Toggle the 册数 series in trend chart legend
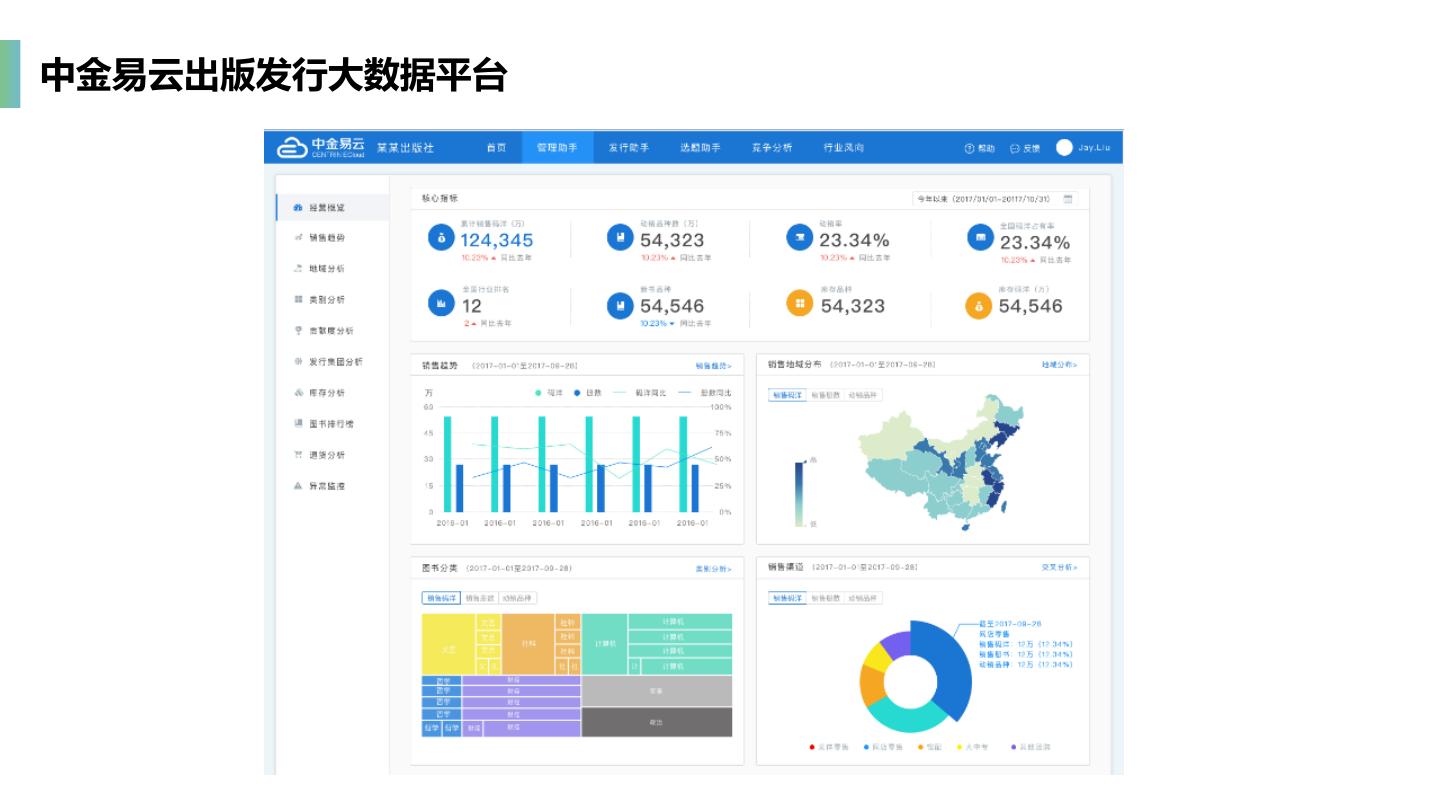Screen dimensions: 1440x810 [x=588, y=393]
